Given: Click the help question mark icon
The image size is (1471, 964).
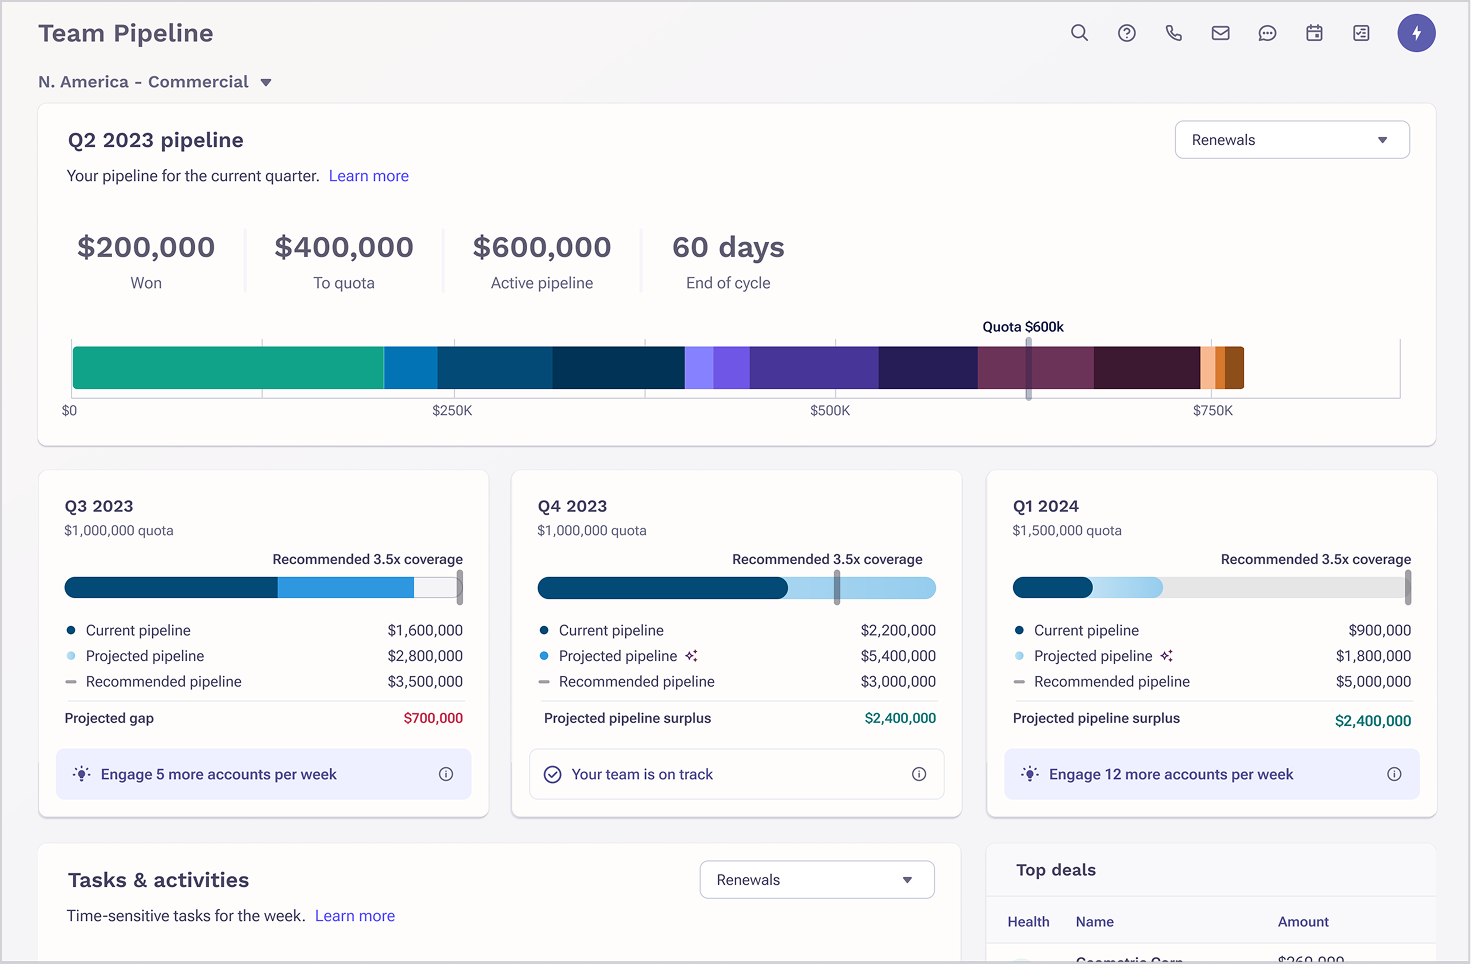Looking at the screenshot, I should click(x=1126, y=33).
